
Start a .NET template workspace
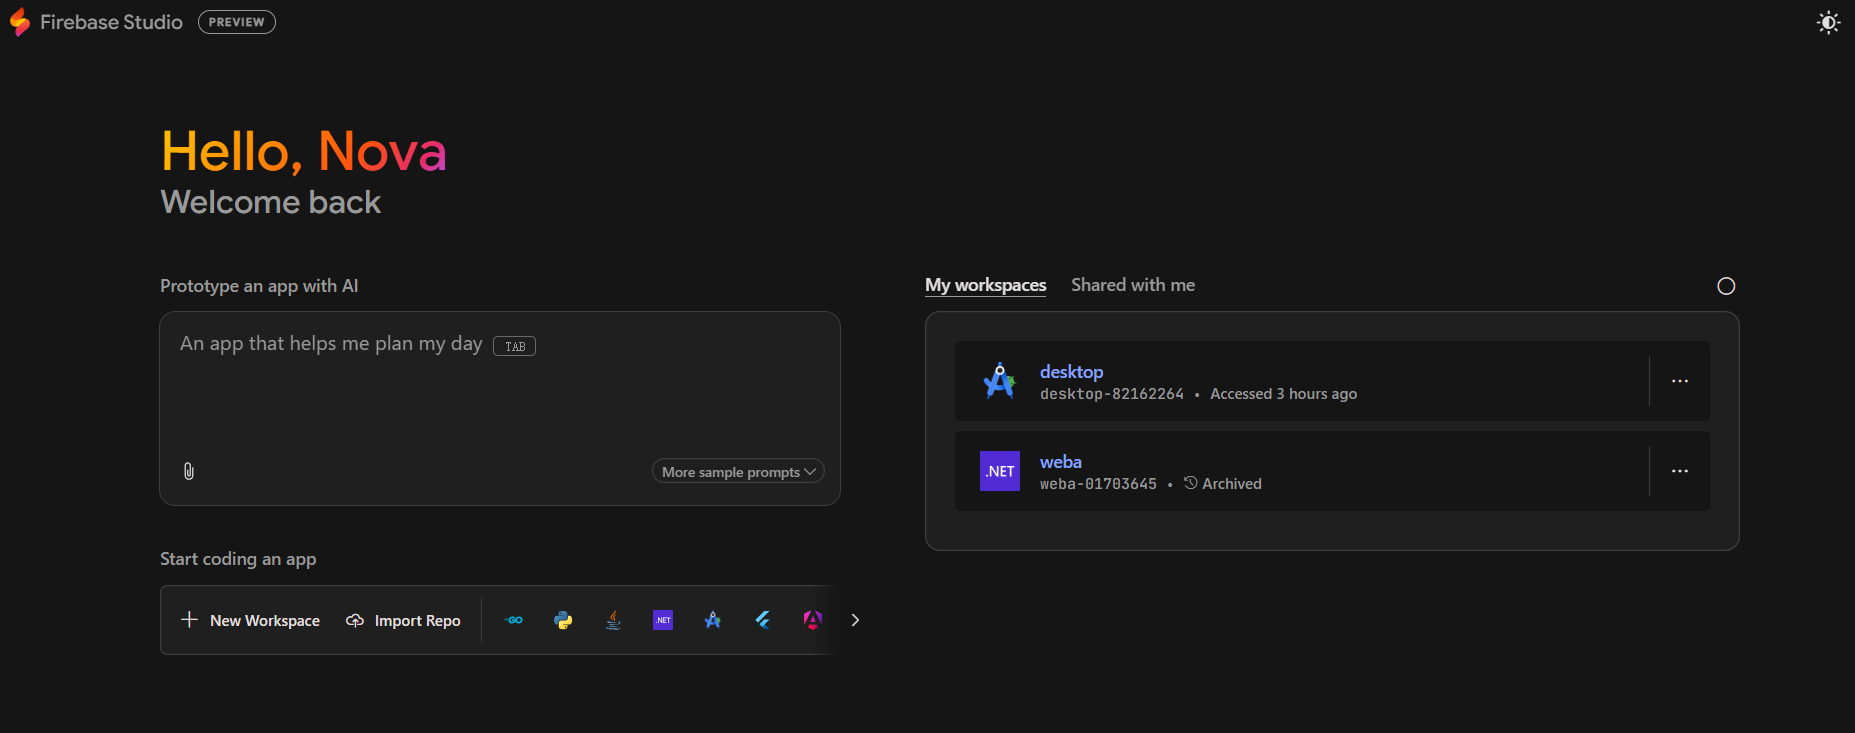(x=663, y=620)
